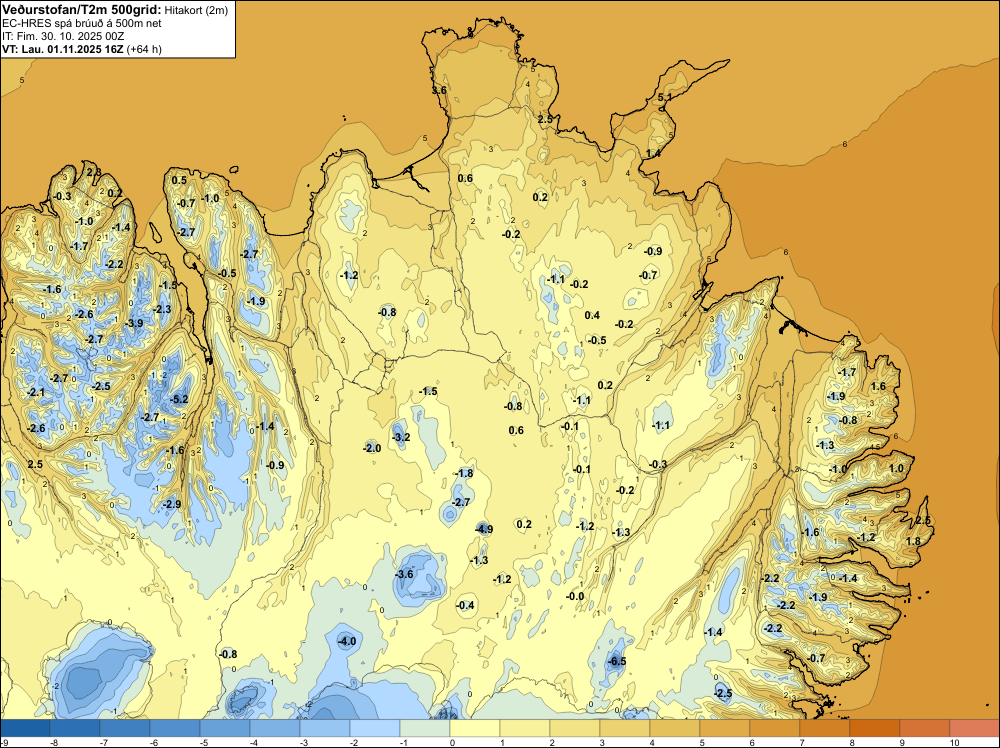Click the '-2.9' temperature value
1000x748 pixels.
pos(172,504)
